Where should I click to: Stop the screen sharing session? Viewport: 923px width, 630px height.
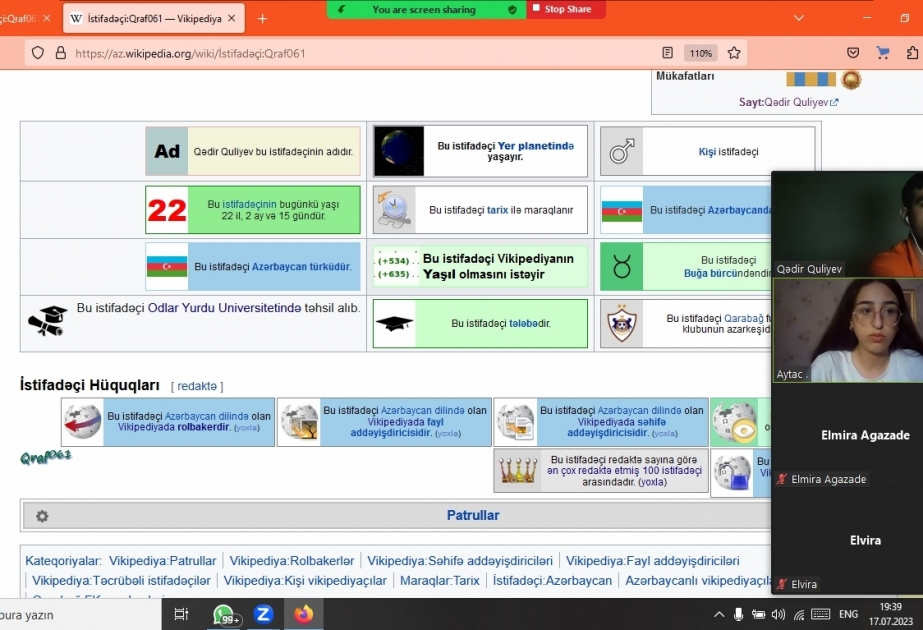tap(566, 9)
